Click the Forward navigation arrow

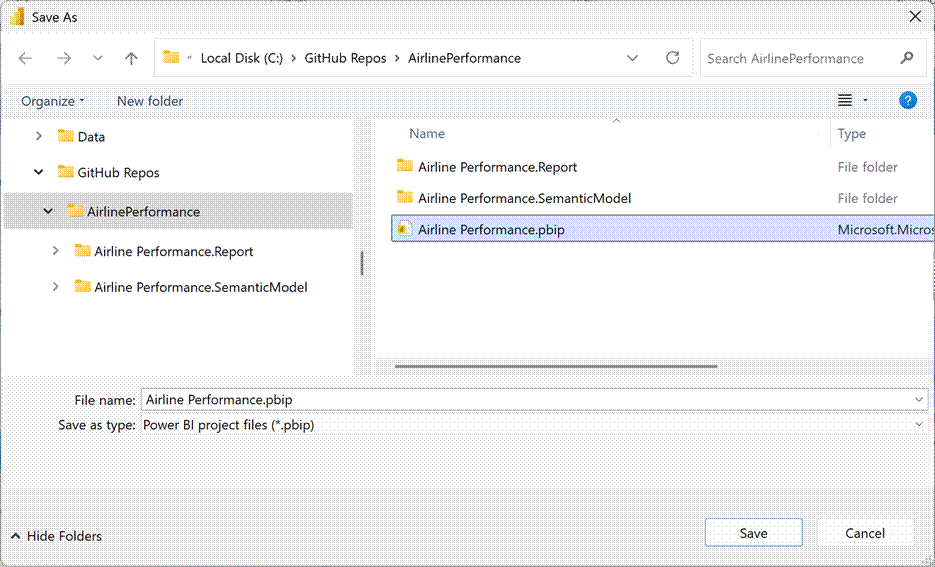tap(64, 58)
